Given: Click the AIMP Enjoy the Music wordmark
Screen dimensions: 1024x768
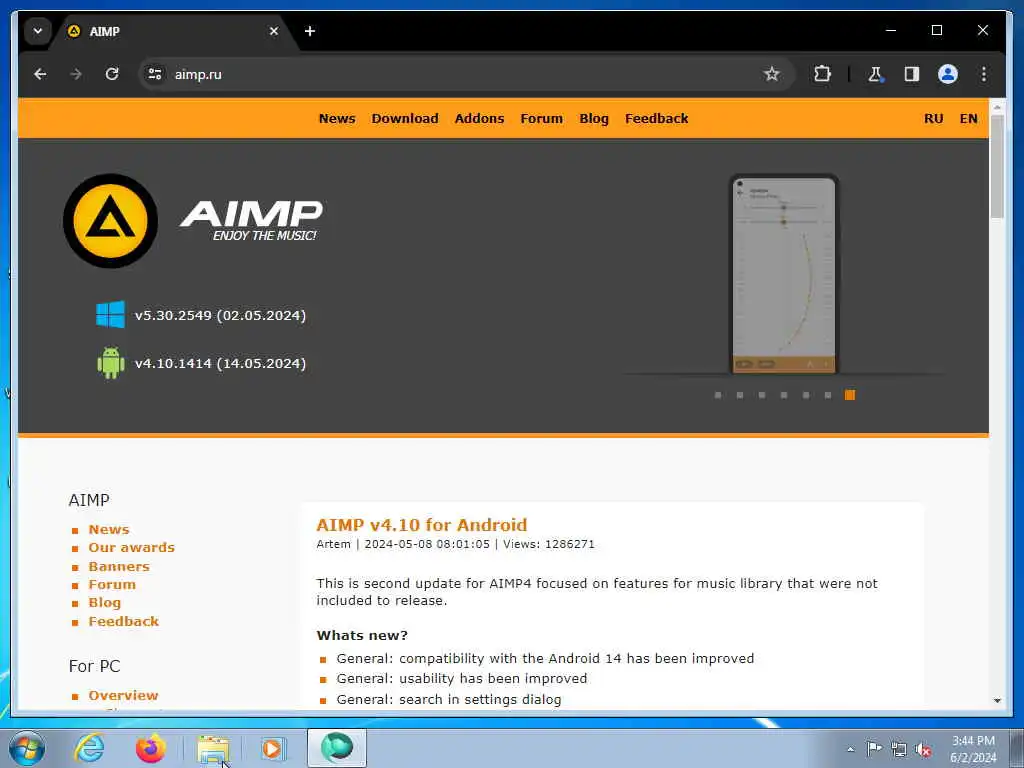Looking at the screenshot, I should (x=251, y=221).
